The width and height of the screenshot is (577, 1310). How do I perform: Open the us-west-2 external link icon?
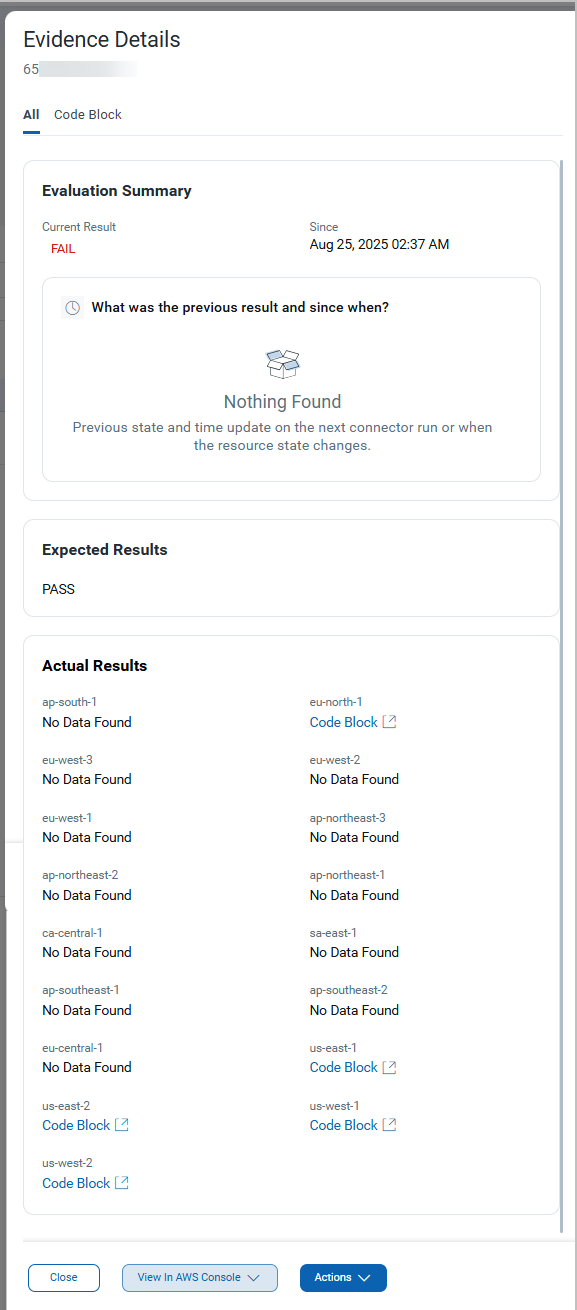(x=121, y=1182)
